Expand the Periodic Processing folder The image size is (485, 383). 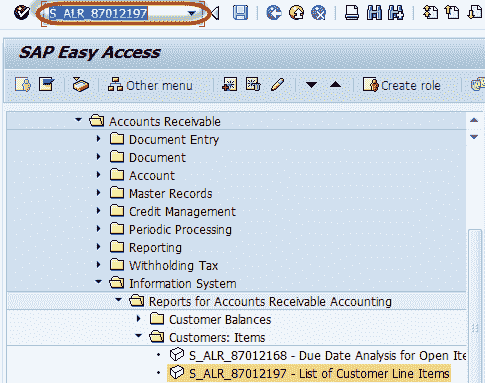click(99, 228)
